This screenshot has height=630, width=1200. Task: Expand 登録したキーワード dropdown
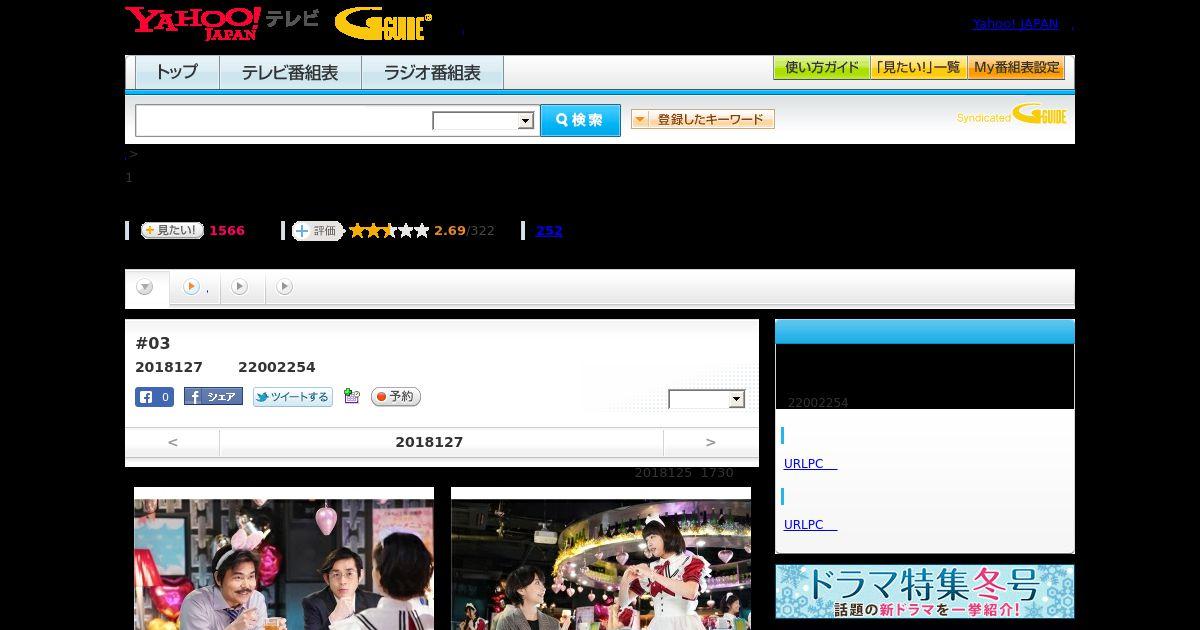[x=703, y=119]
